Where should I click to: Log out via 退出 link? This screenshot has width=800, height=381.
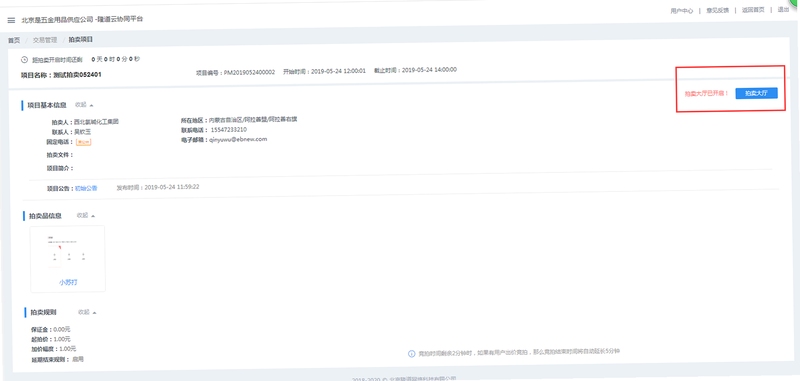783,10
